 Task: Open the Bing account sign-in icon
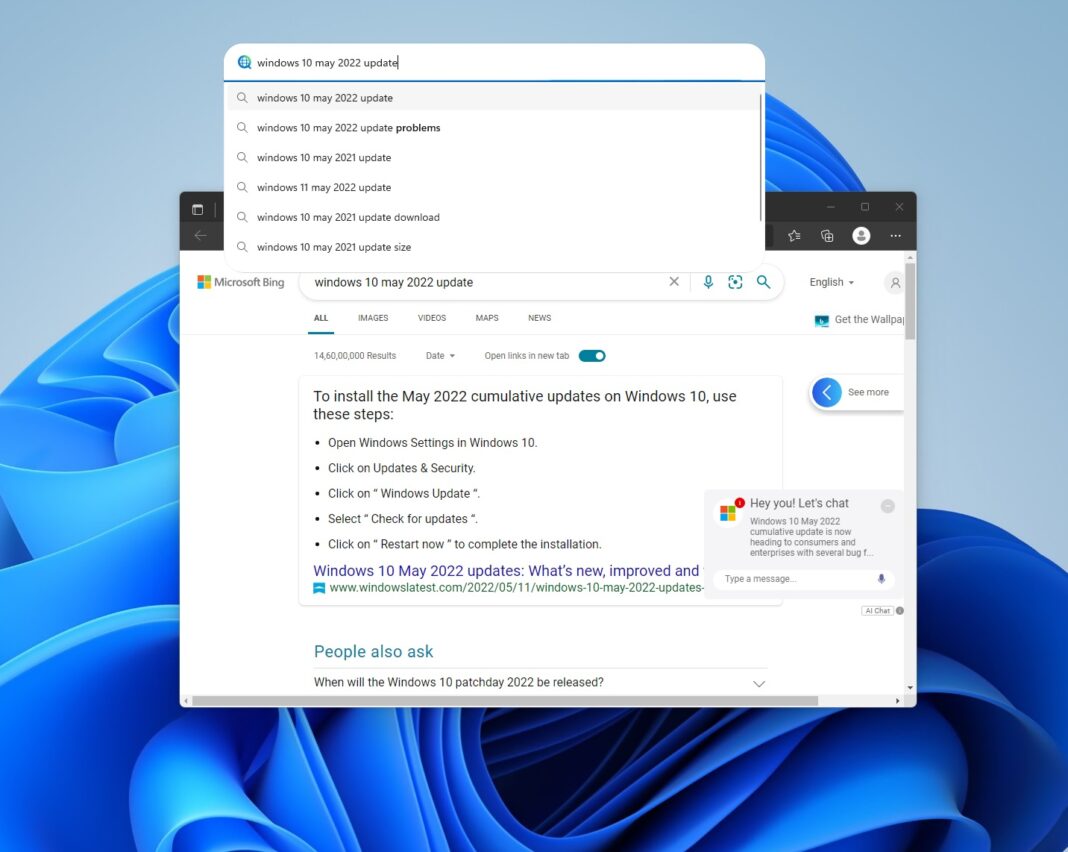[895, 283]
